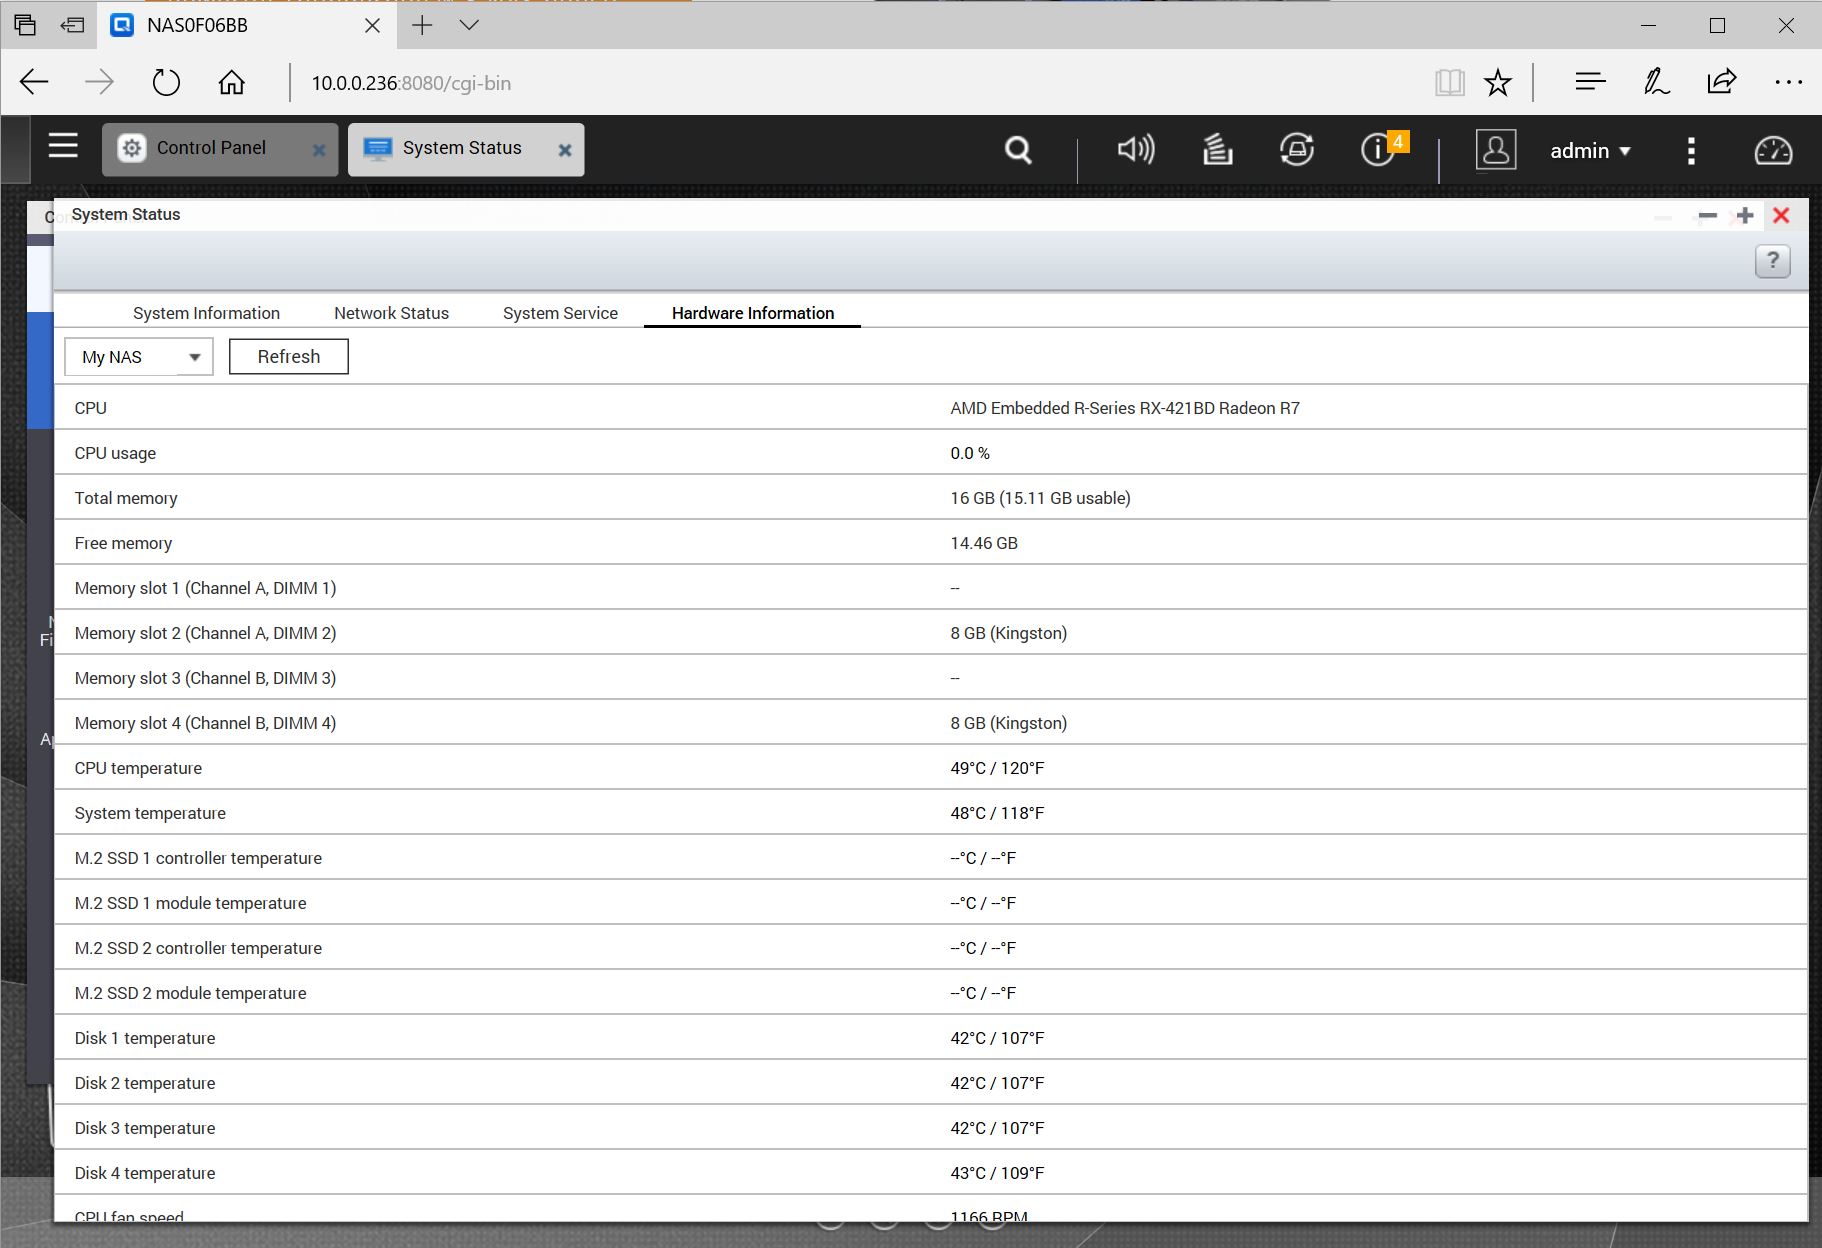The height and width of the screenshot is (1248, 1822).
Task: Click the 16 GB total memory value
Action: click(1040, 498)
